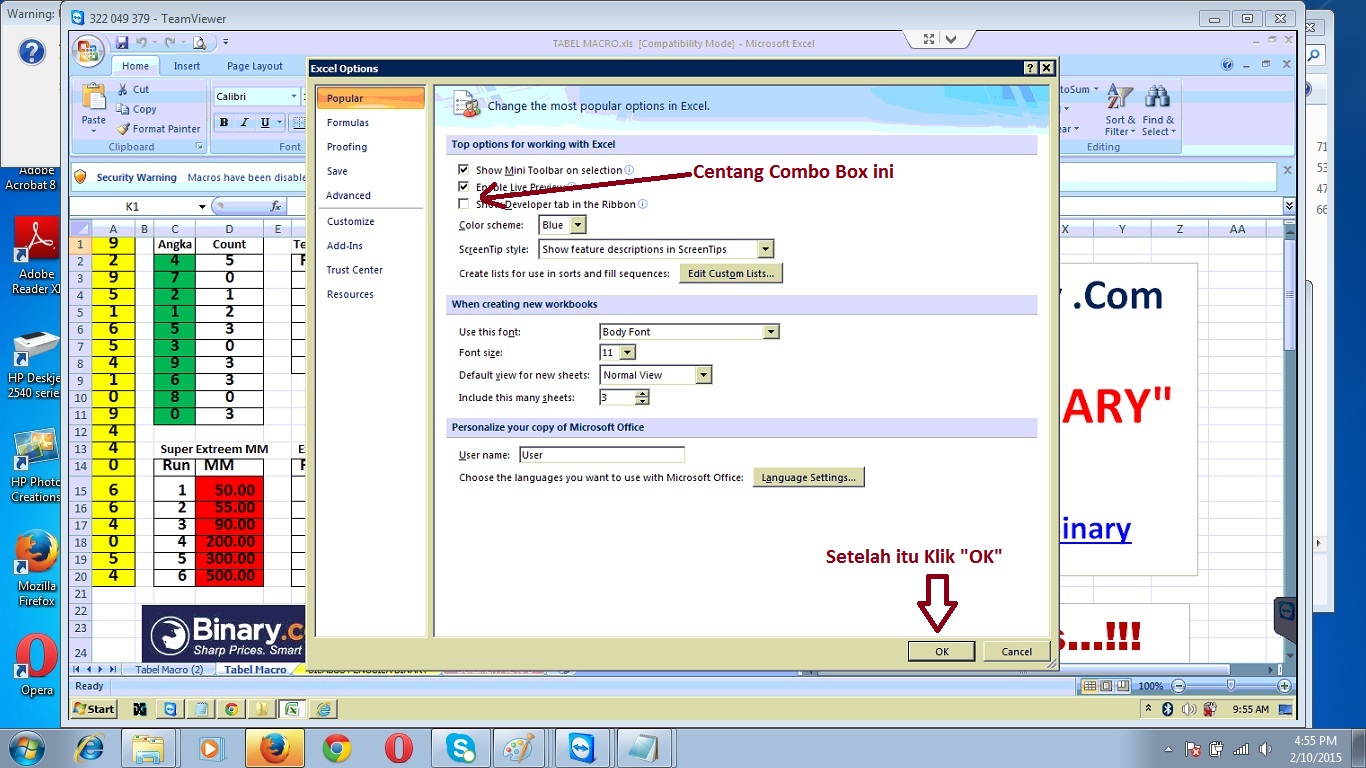Click the Name Box showing K1
Viewport: 1366px width, 768px height.
pos(132,207)
